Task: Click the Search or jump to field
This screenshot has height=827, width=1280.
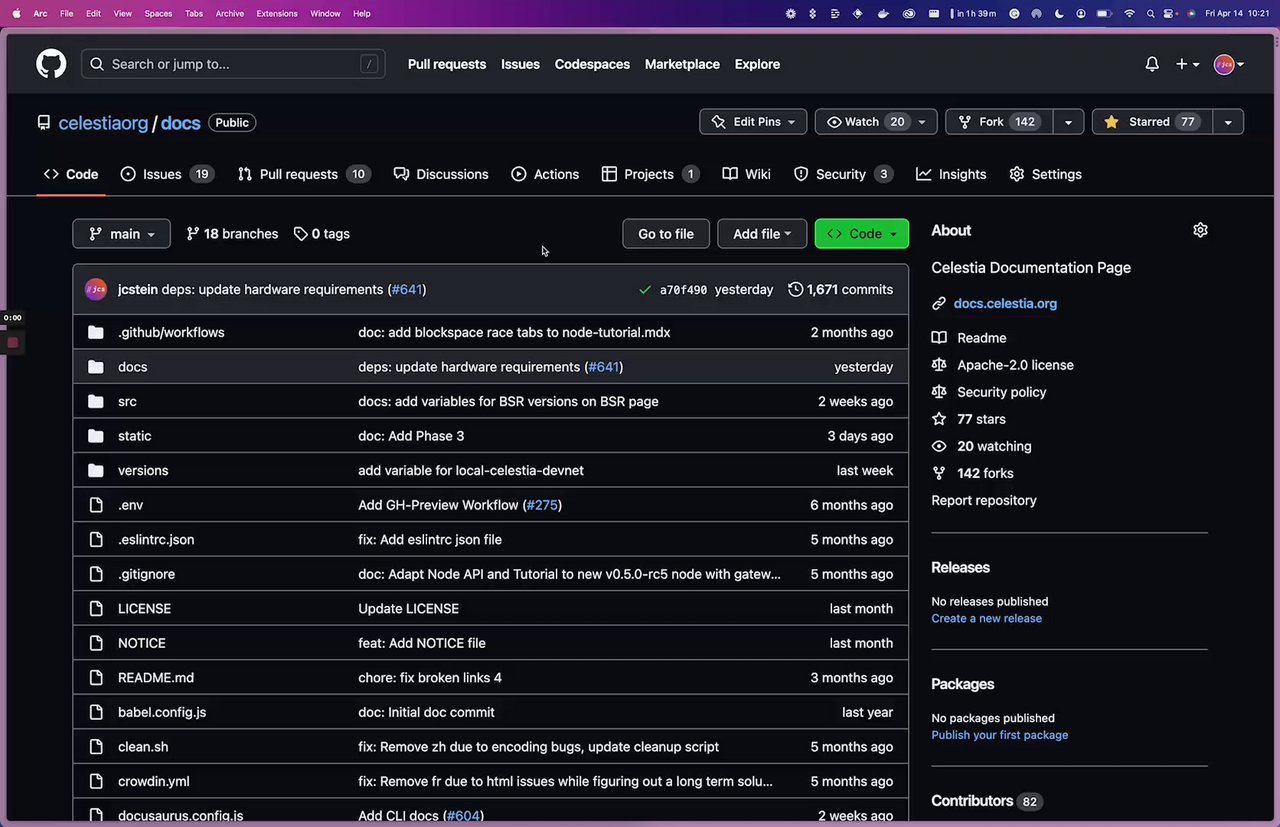Action: point(233,64)
